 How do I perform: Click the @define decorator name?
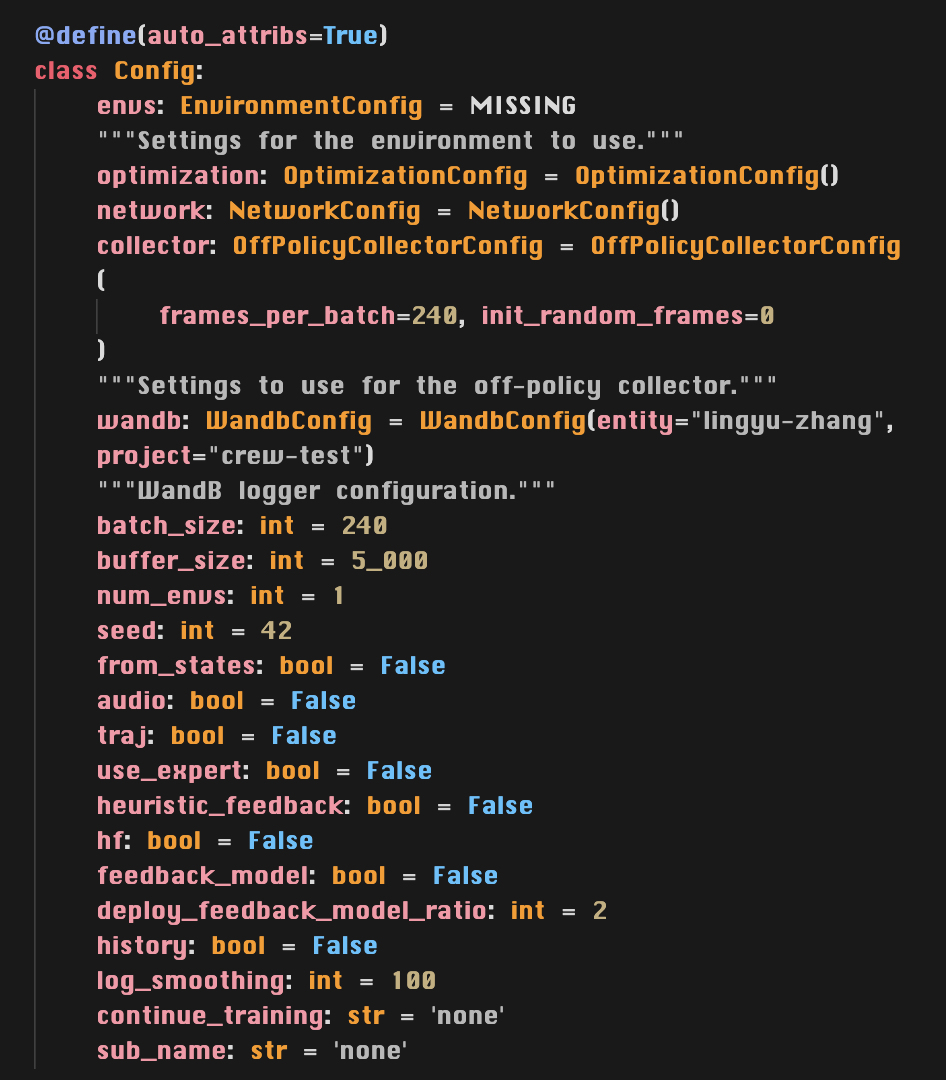click(x=85, y=35)
